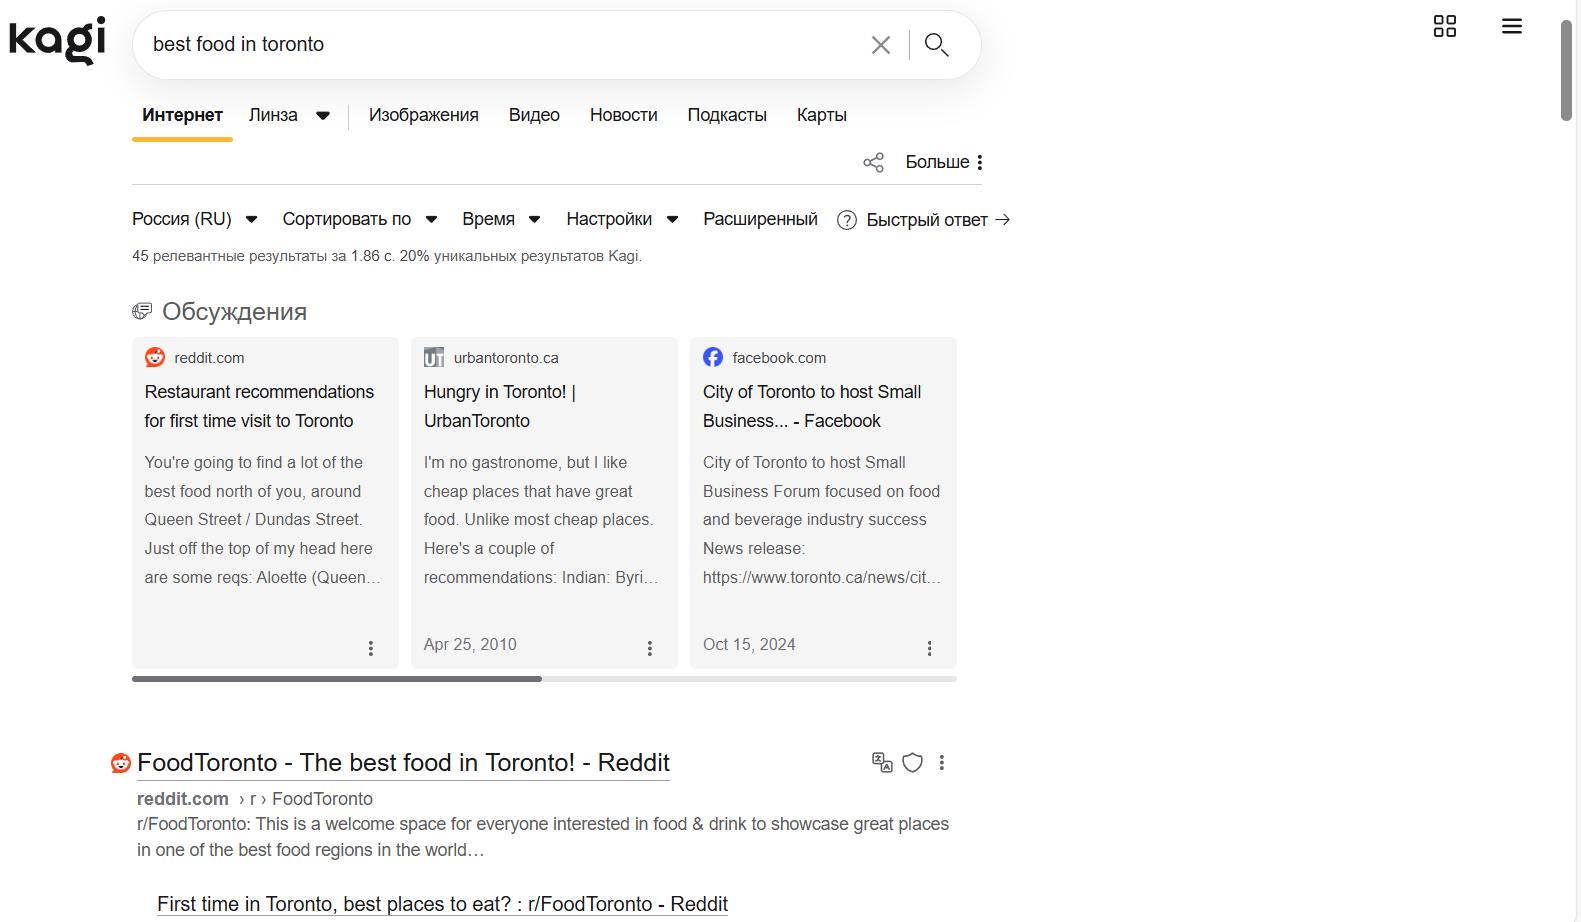Click the Расширенный advanced search link
Viewport: 1581px width, 922px height.
pyautogui.click(x=760, y=219)
